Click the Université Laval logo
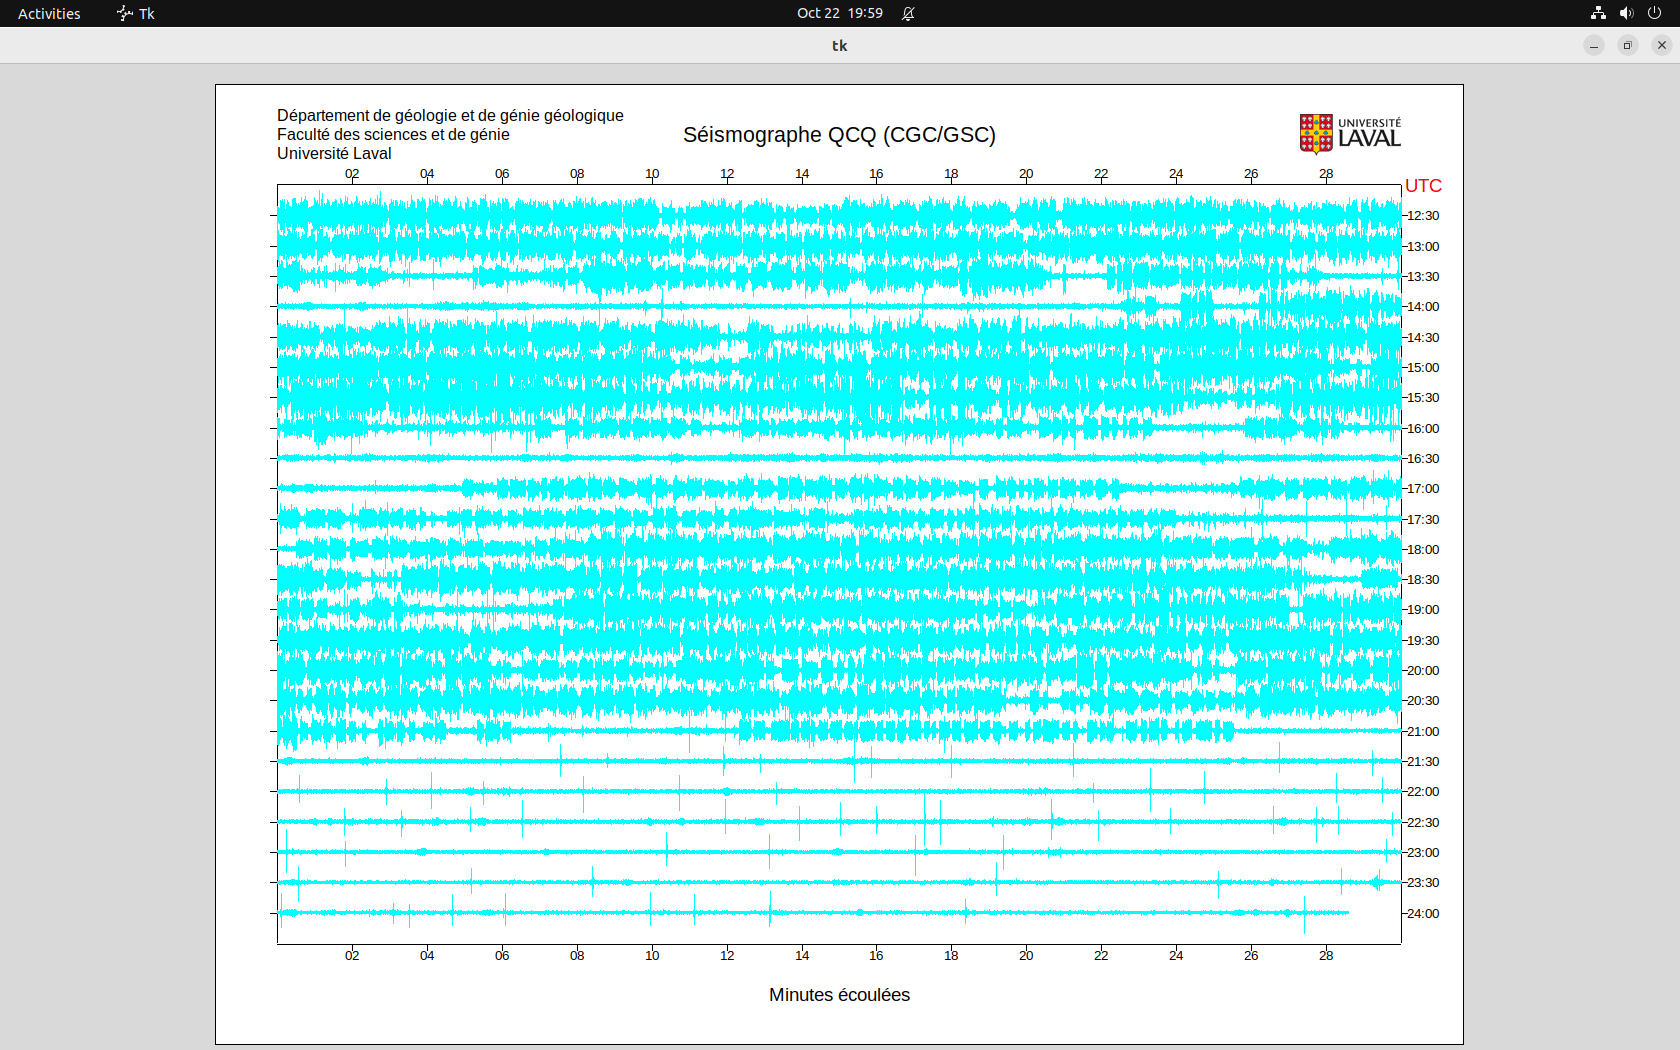Screen dimensions: 1680x1050 [1350, 134]
